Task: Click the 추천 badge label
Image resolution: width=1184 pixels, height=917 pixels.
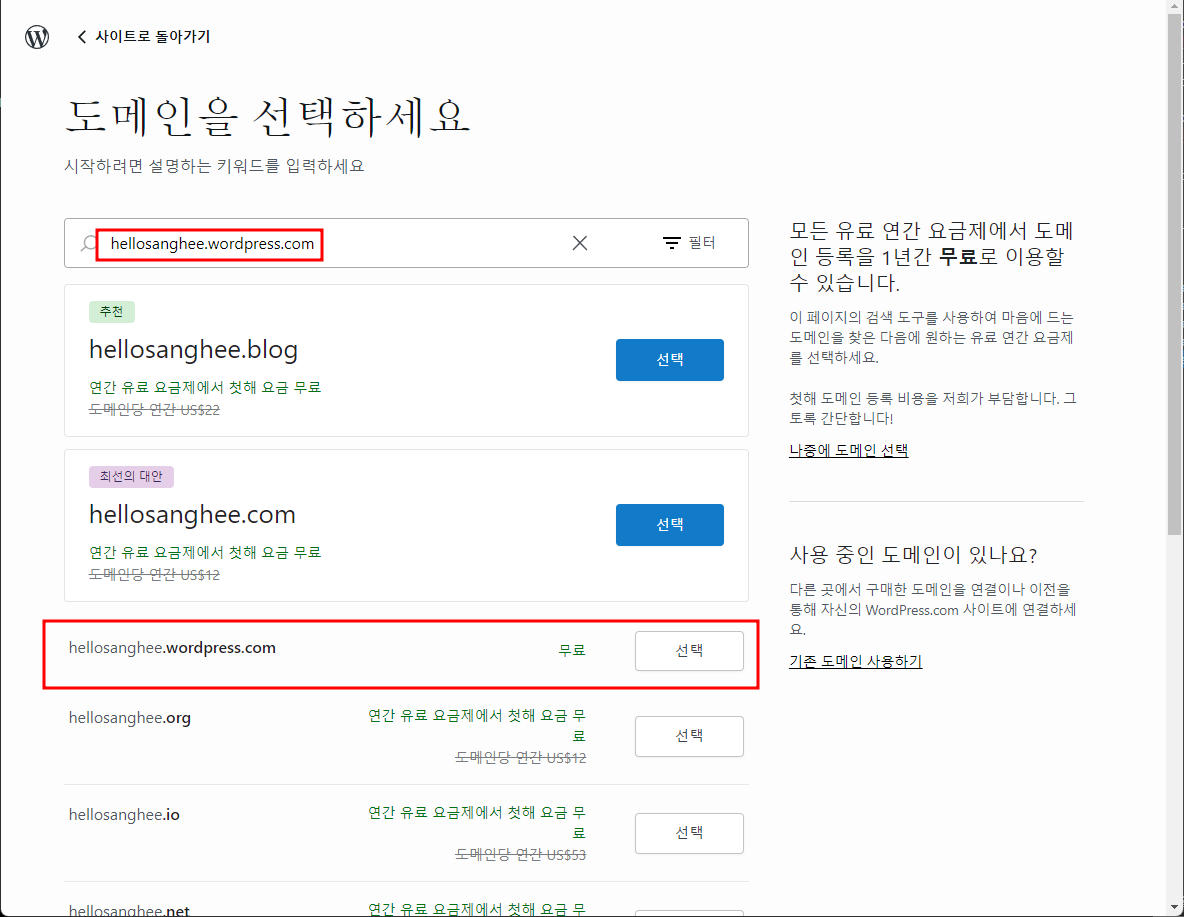Action: point(112,311)
